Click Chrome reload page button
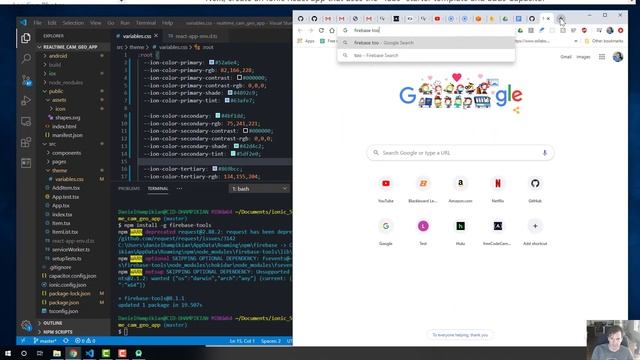The width and height of the screenshot is (640, 360). pyautogui.click(x=321, y=30)
